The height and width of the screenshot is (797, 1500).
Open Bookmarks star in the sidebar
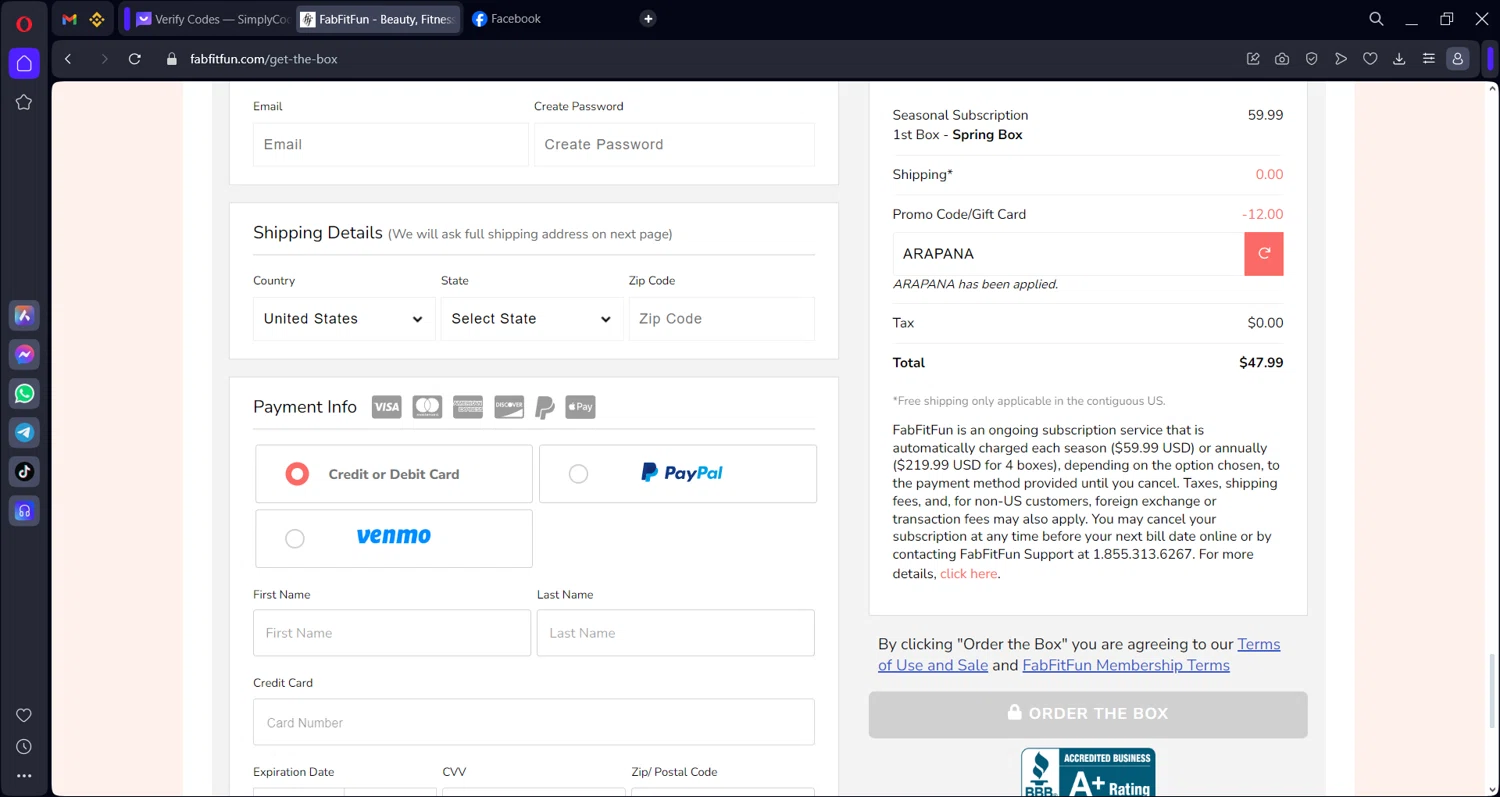pyautogui.click(x=24, y=102)
